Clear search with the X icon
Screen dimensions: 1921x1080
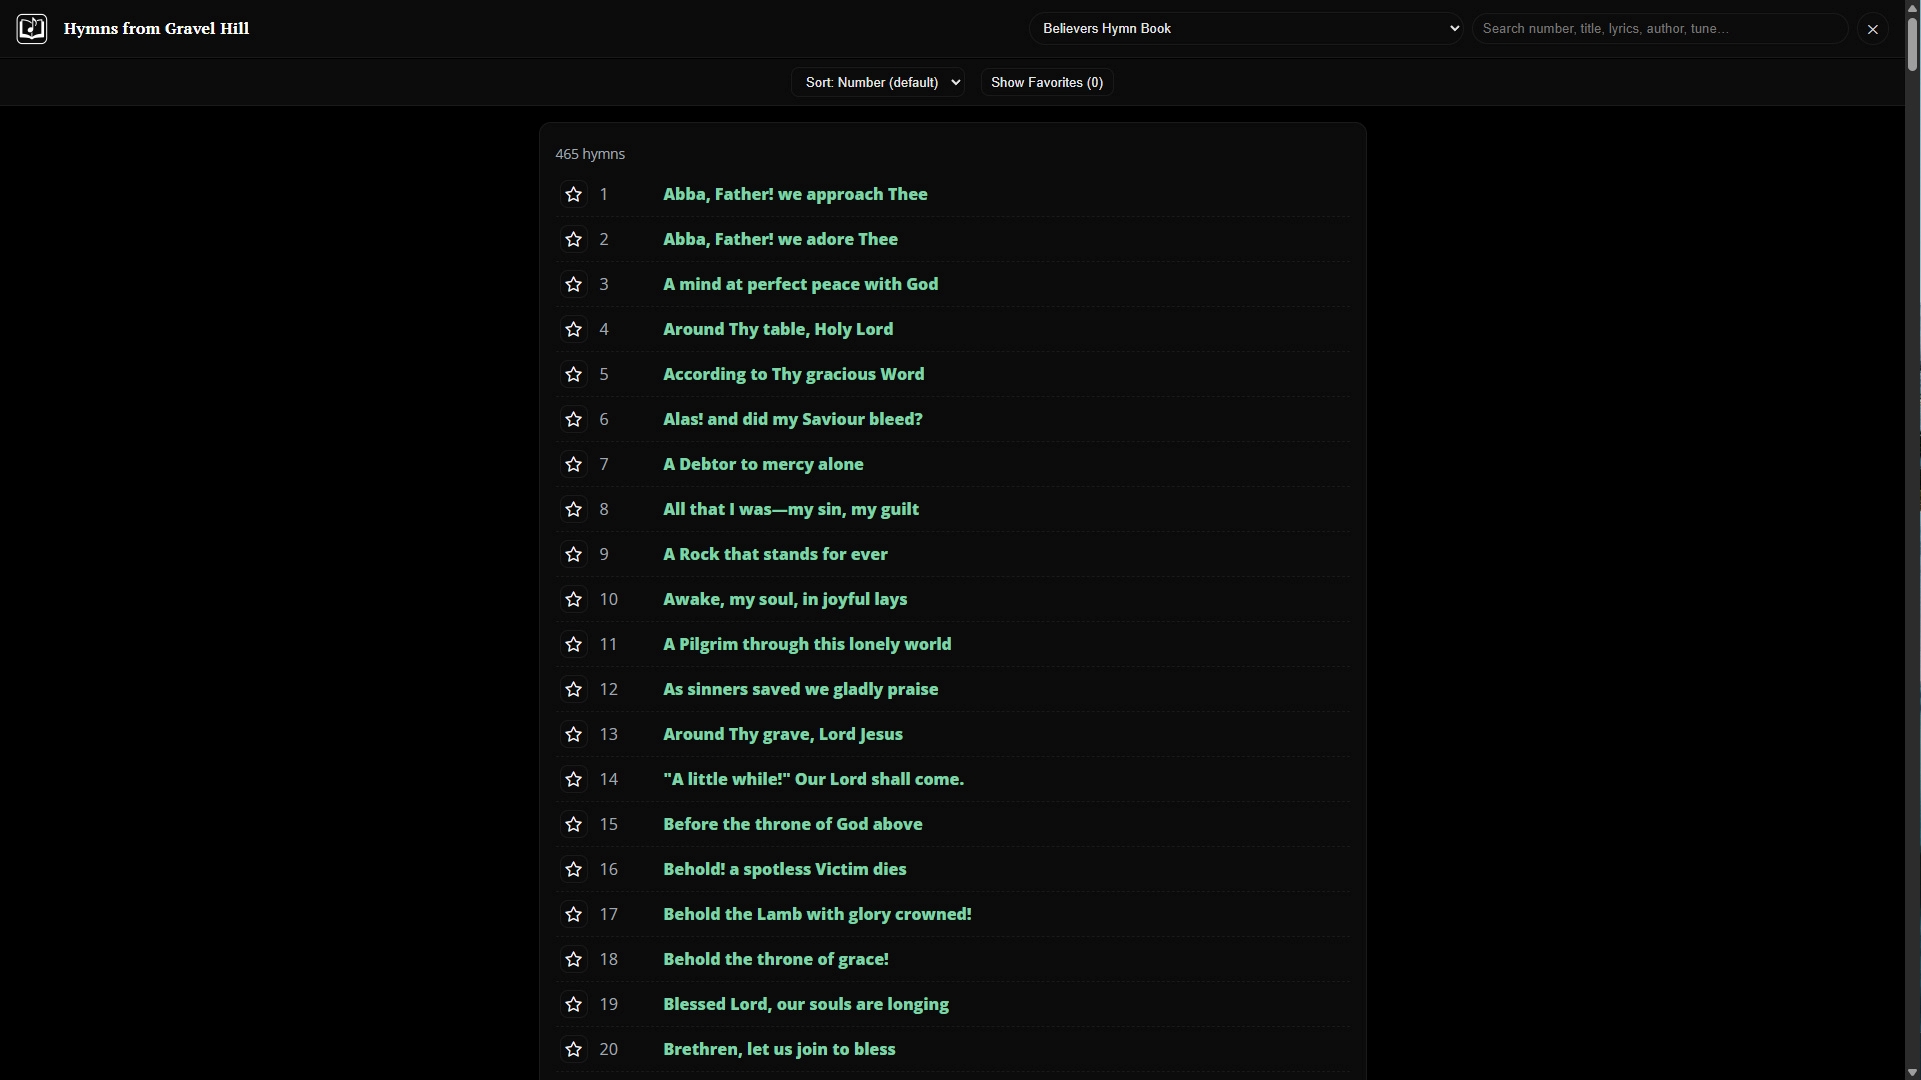[x=1873, y=29]
